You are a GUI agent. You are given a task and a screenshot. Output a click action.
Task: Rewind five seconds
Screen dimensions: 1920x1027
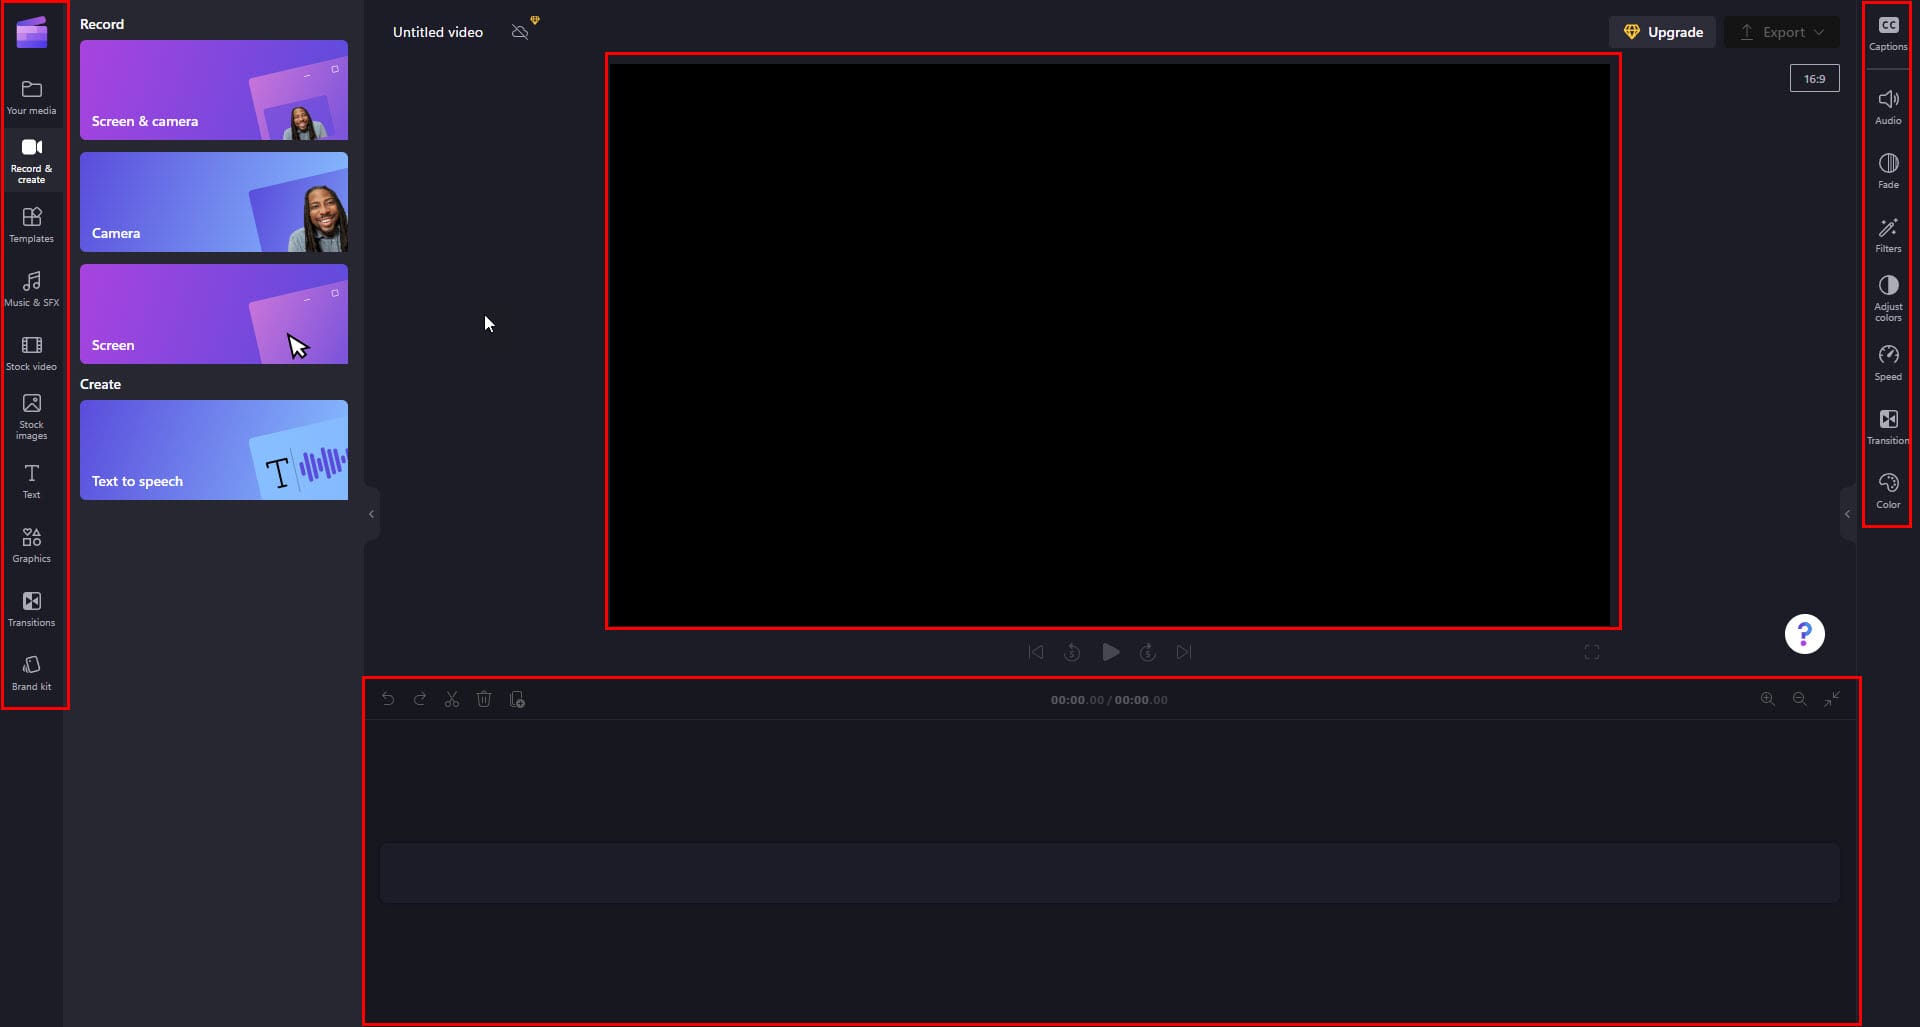1072,652
